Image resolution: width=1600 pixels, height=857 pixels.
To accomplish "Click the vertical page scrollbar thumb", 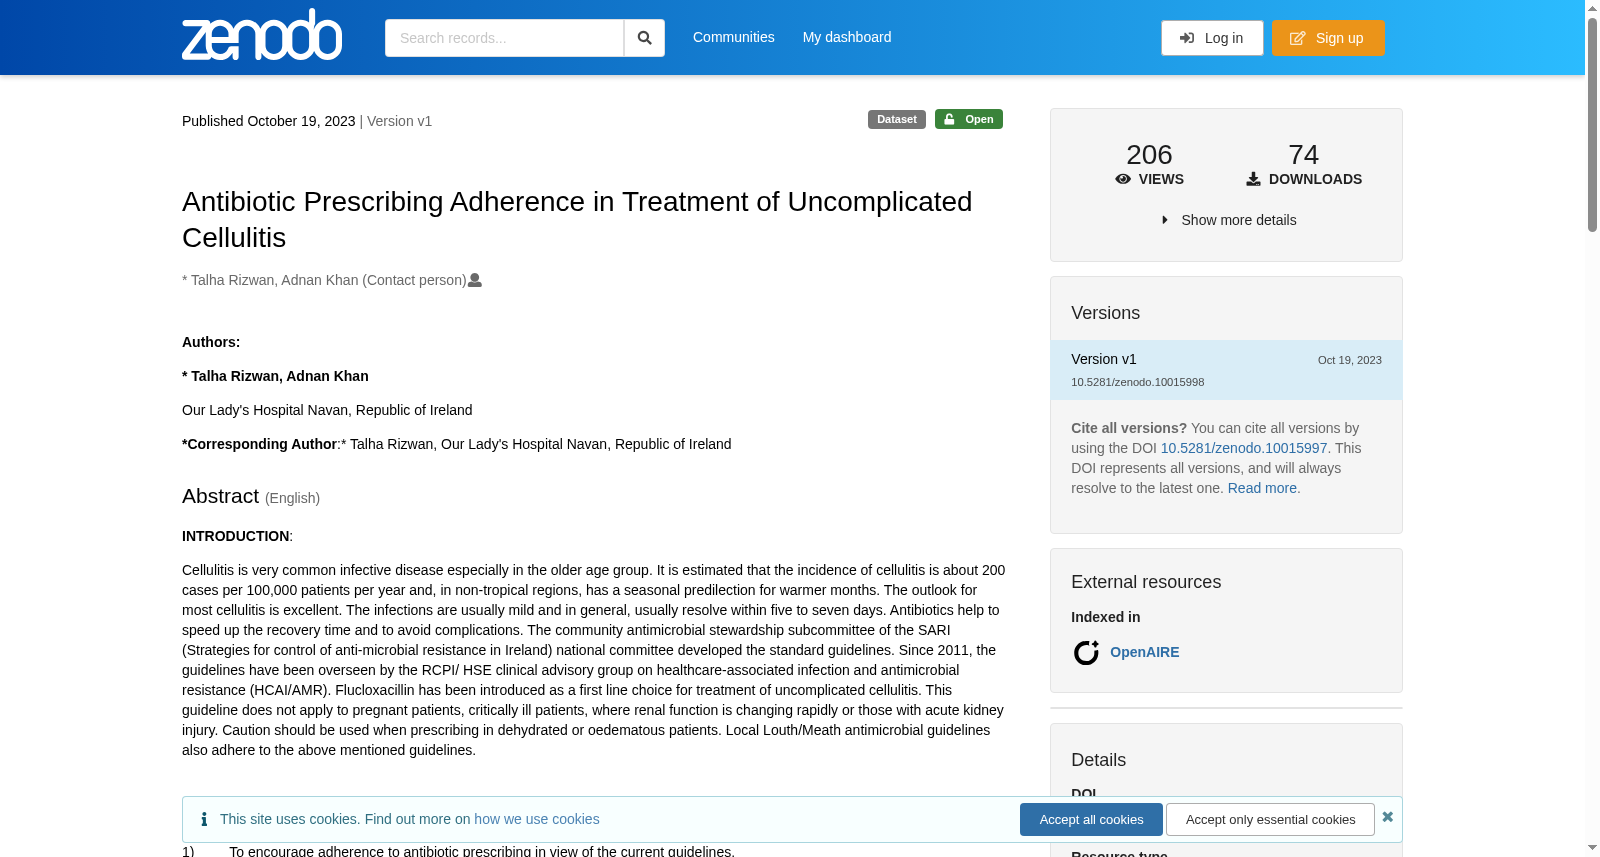I will coord(1592,124).
